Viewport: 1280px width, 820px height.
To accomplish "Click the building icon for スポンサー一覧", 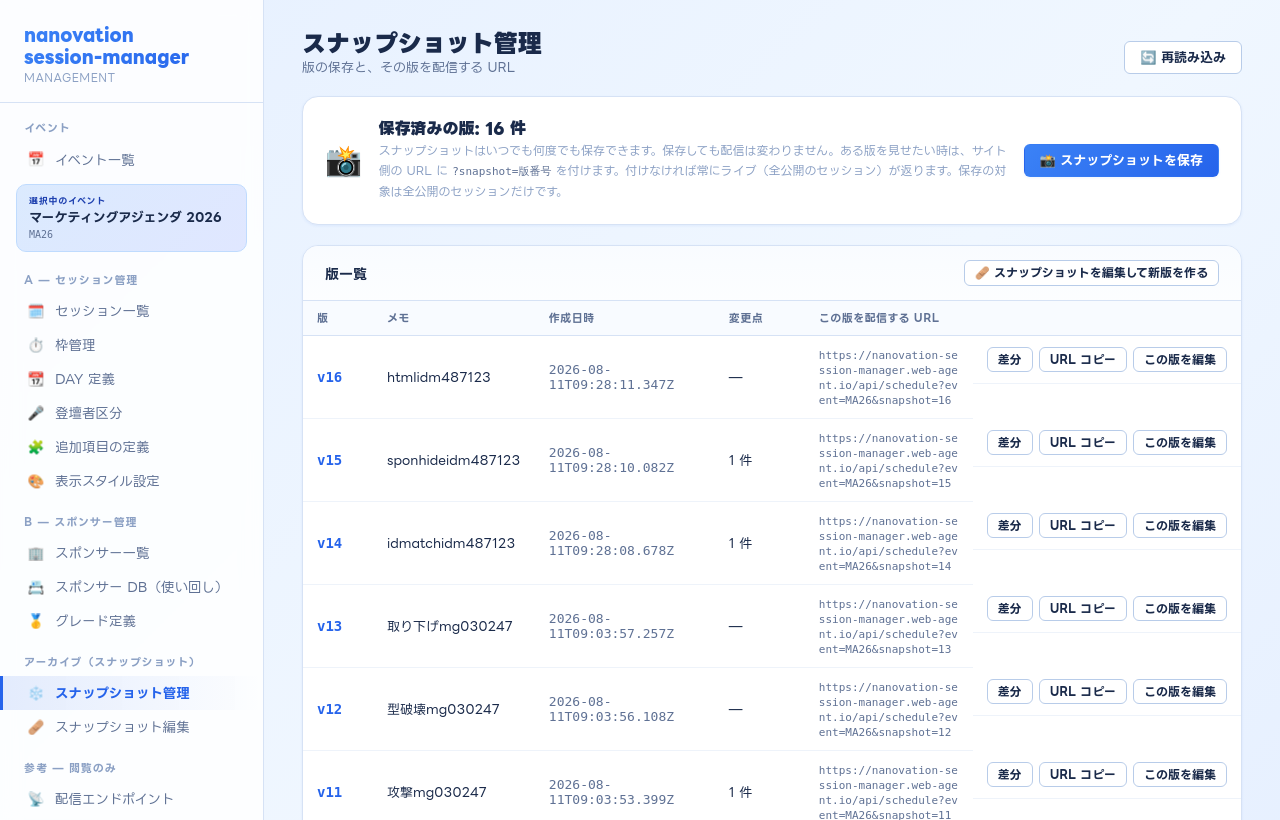I will pos(36,553).
